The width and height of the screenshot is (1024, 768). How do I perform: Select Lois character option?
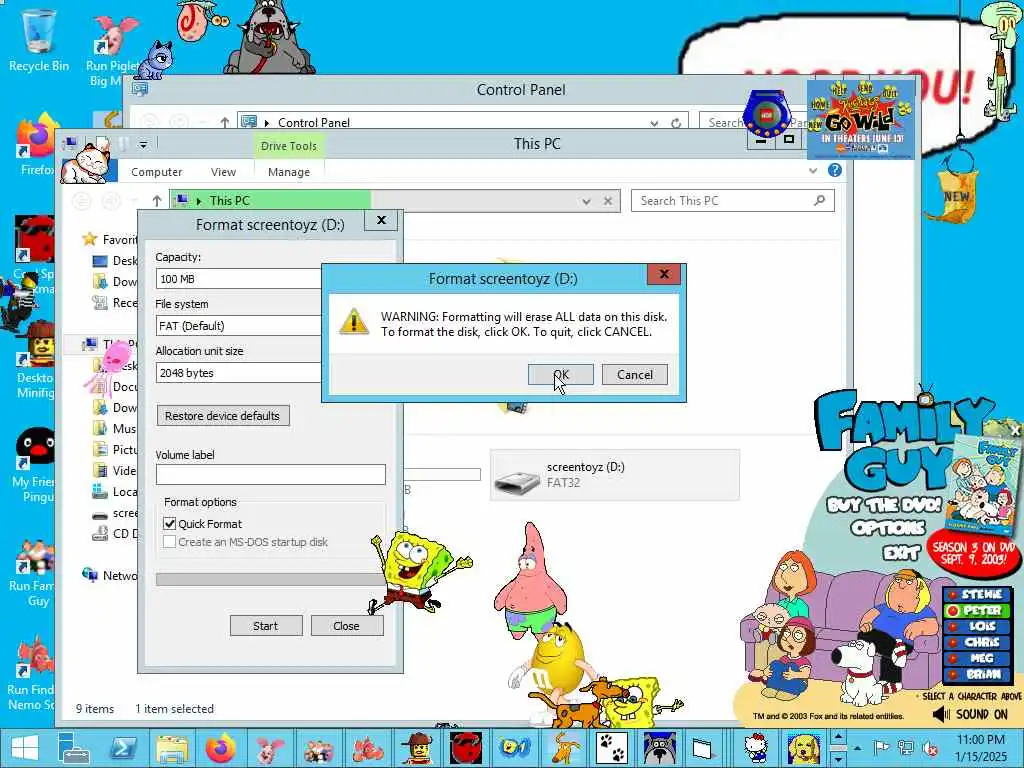(x=977, y=626)
